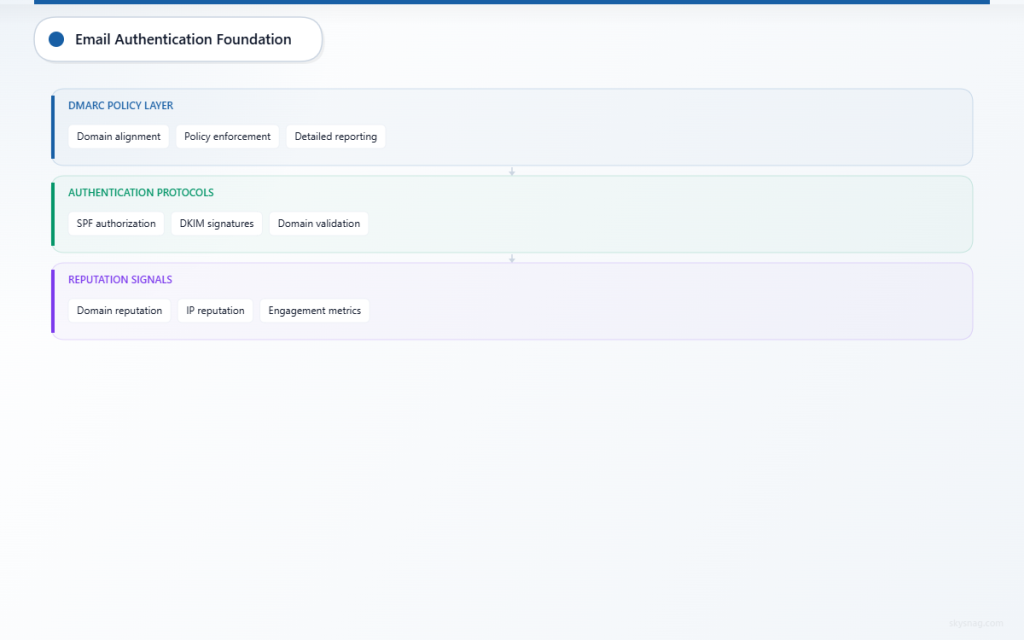The width and height of the screenshot is (1024, 640).
Task: Click the SPF authorization chip
Action: 115,223
